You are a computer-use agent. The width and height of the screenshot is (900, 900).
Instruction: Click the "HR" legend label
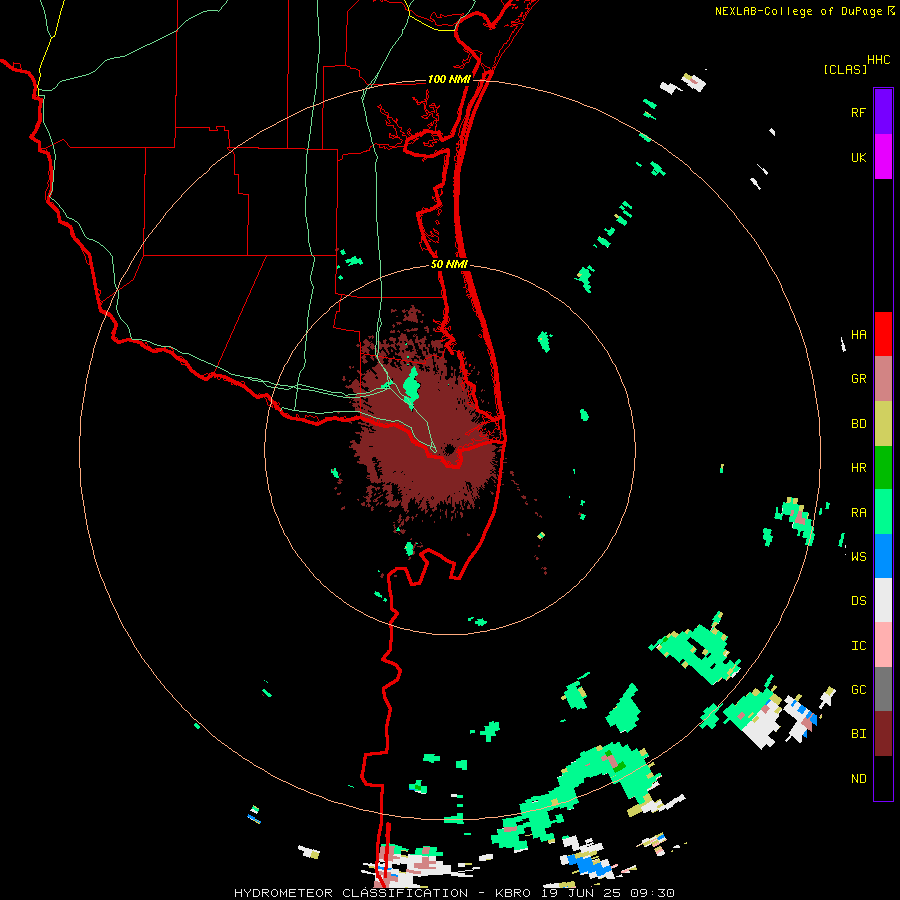click(858, 468)
